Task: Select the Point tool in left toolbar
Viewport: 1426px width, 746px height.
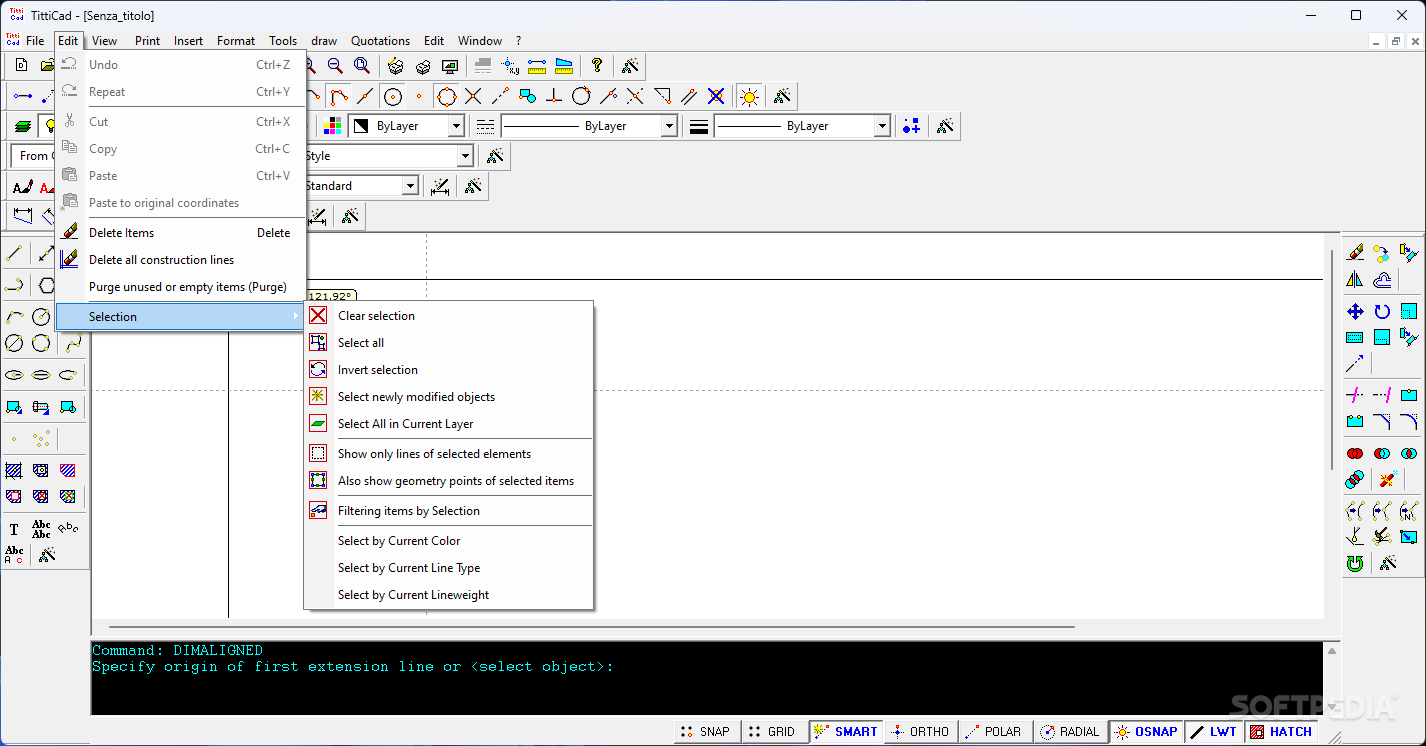Action: coord(14,439)
